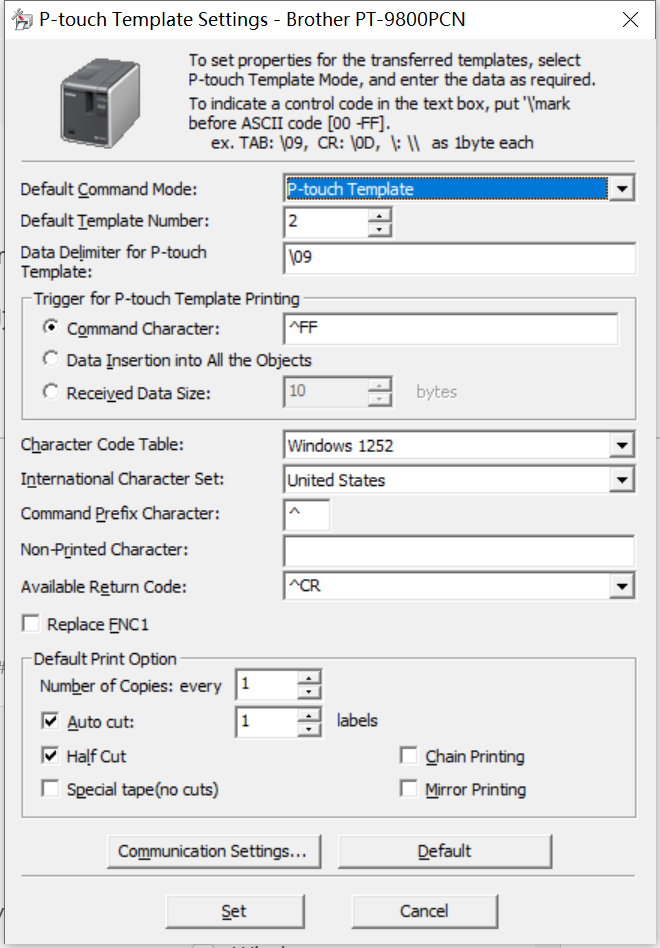Click the Data Delimiter text field
The width and height of the screenshot is (660, 948).
459,258
